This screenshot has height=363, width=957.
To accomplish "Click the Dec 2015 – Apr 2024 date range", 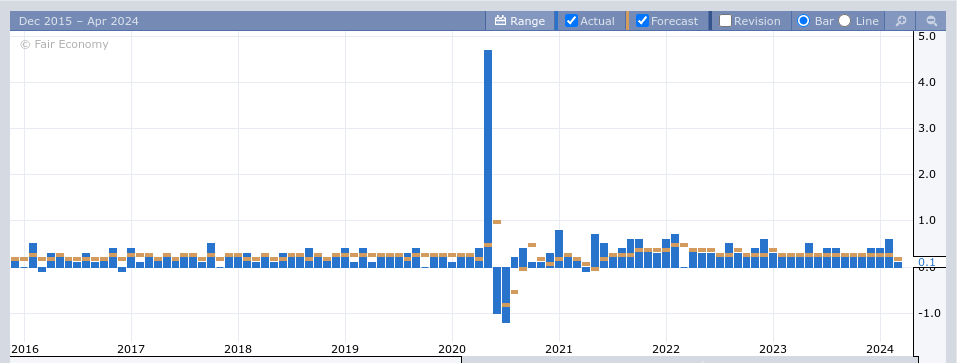I will [79, 21].
